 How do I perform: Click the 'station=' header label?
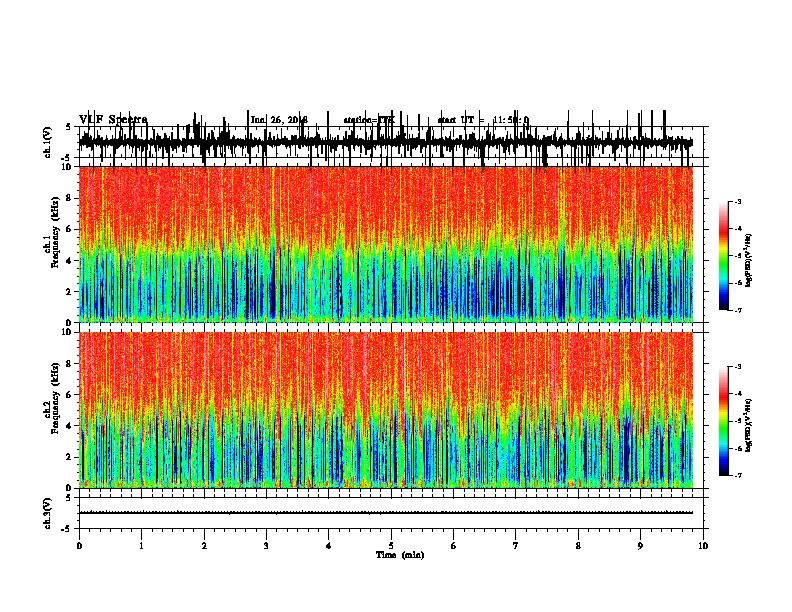coord(361,120)
